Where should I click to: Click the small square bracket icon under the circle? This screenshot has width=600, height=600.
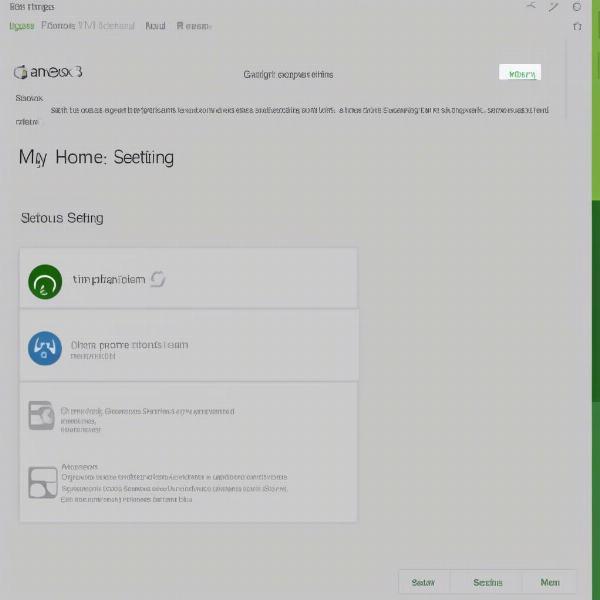pos(577,26)
